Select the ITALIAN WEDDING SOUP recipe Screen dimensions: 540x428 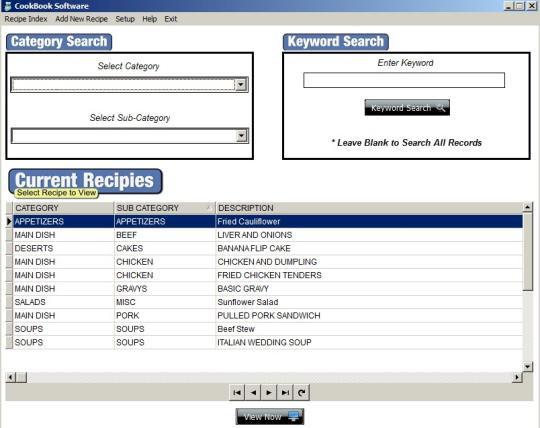[264, 342]
